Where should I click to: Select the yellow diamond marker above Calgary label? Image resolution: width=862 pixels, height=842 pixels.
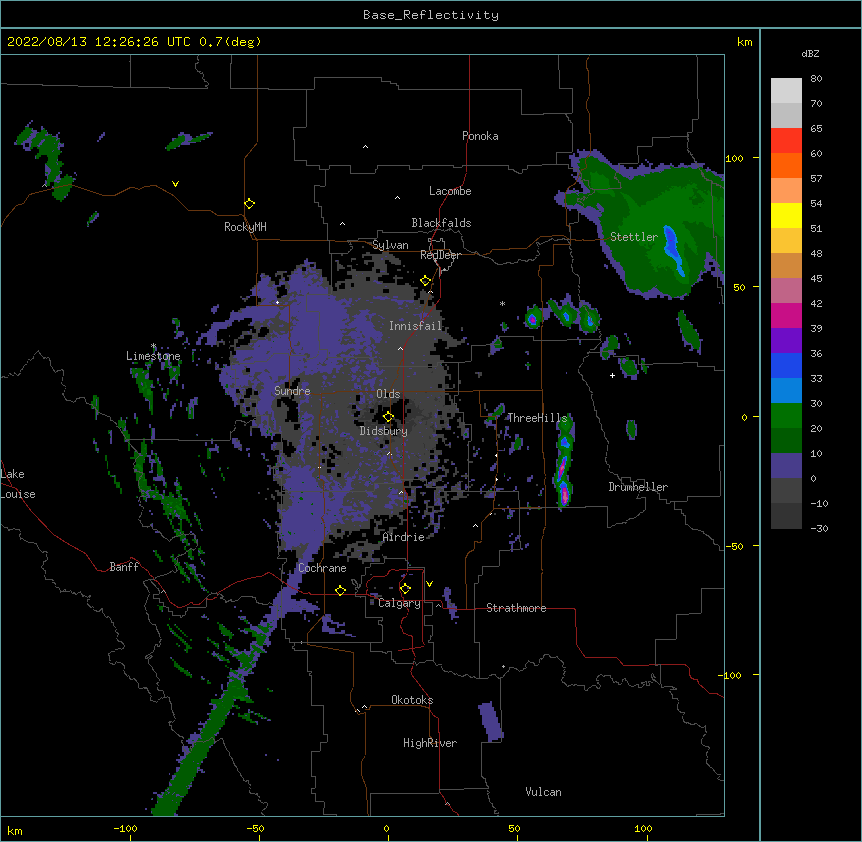click(405, 589)
